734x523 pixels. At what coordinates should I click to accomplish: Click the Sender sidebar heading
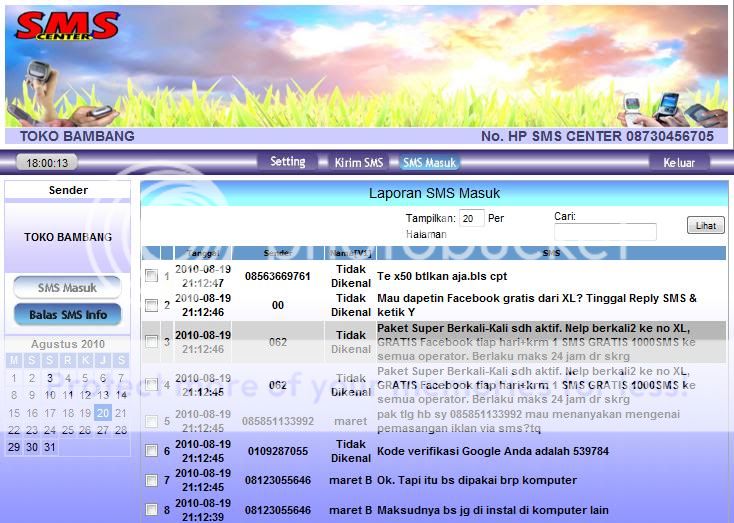click(x=68, y=190)
